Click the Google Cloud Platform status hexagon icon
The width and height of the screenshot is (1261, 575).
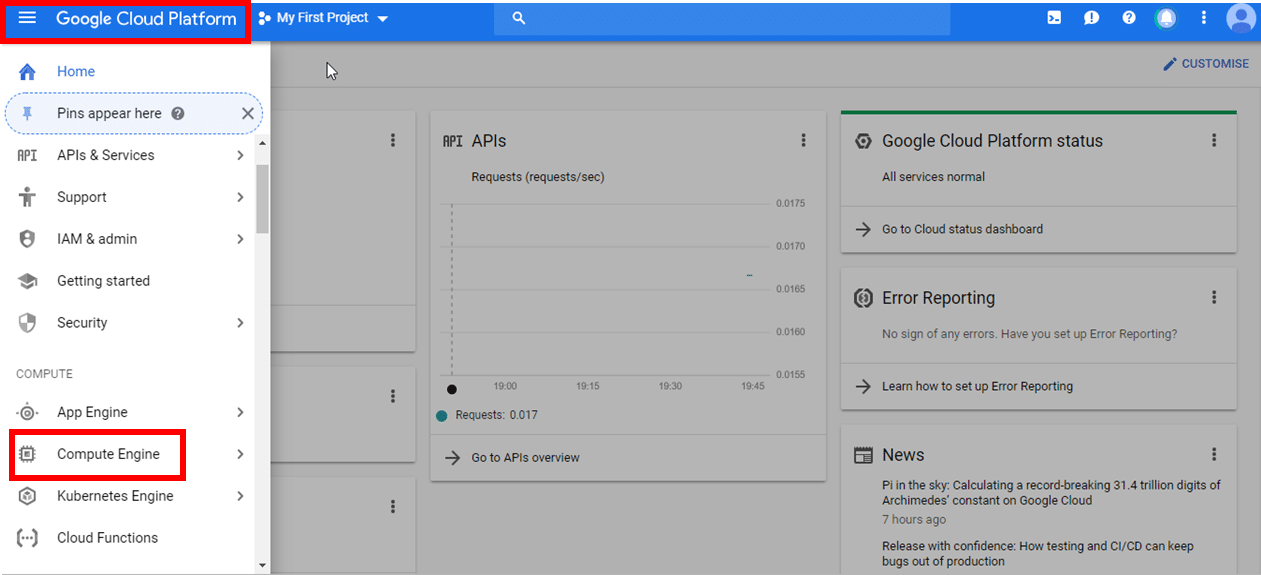pyautogui.click(x=863, y=141)
